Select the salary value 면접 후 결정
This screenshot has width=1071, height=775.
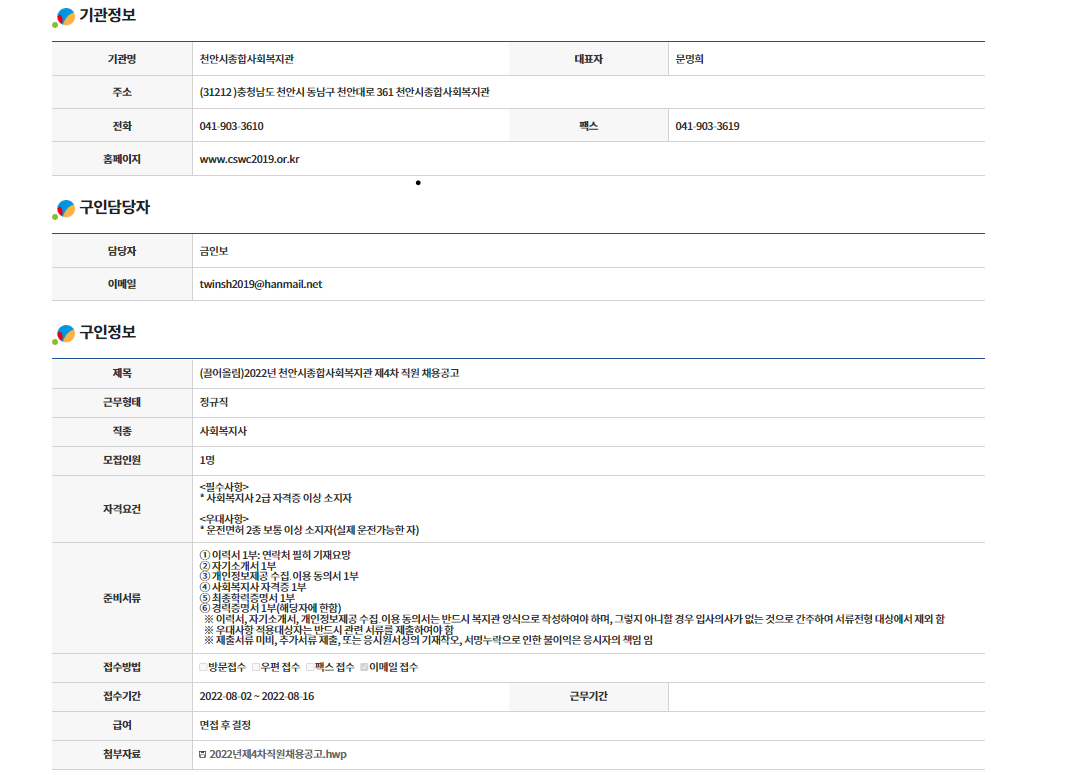point(225,725)
